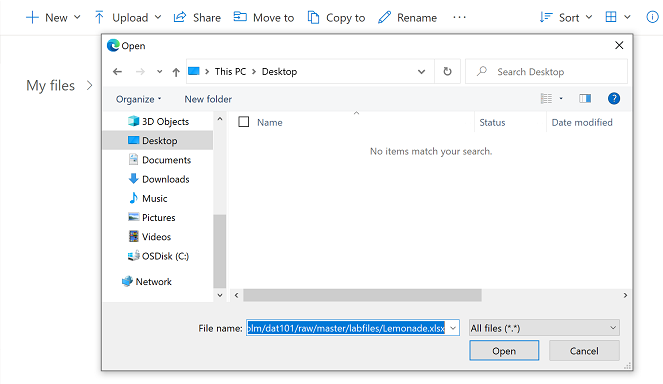
Task: Click the This PC monitor icon in address bar
Action: pyautogui.click(x=194, y=71)
